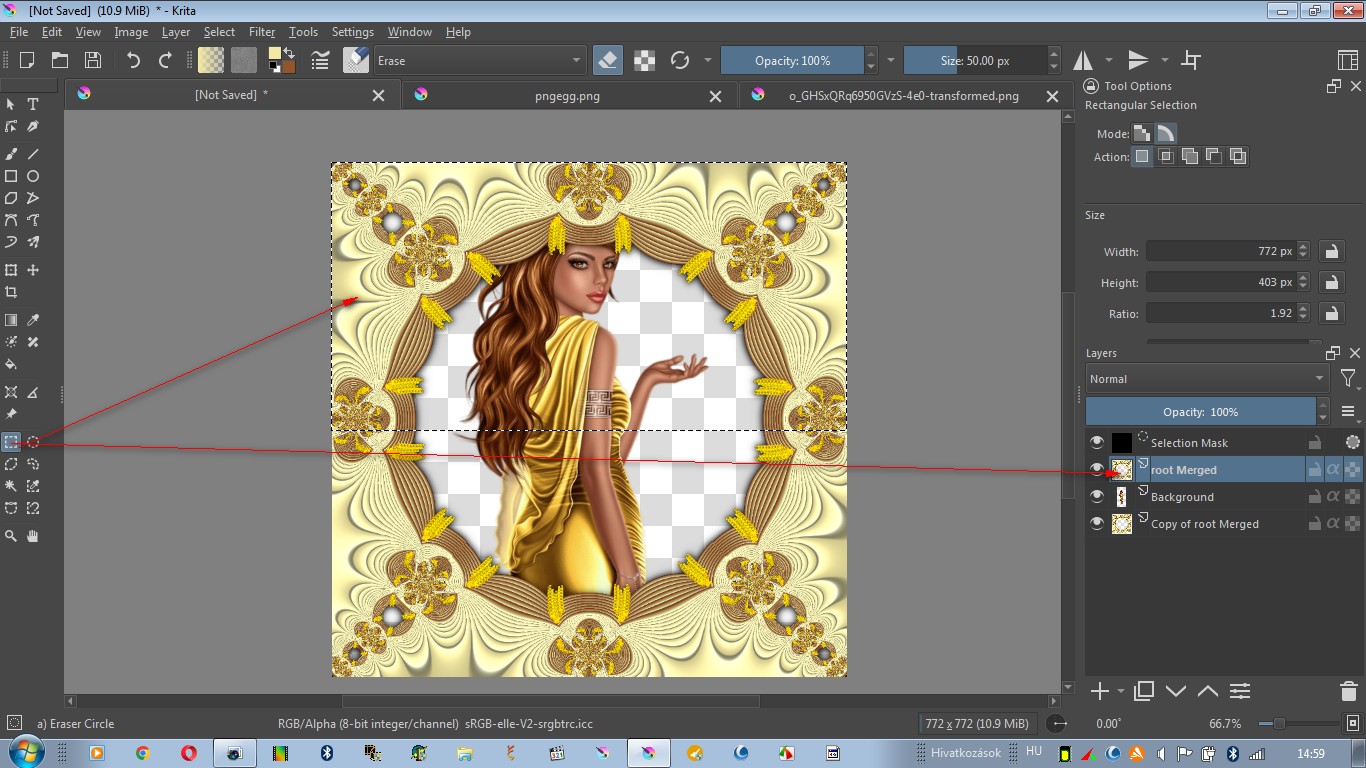The image size is (1366, 768).
Task: Open the blending mode Erase dropdown
Action: [x=478, y=60]
